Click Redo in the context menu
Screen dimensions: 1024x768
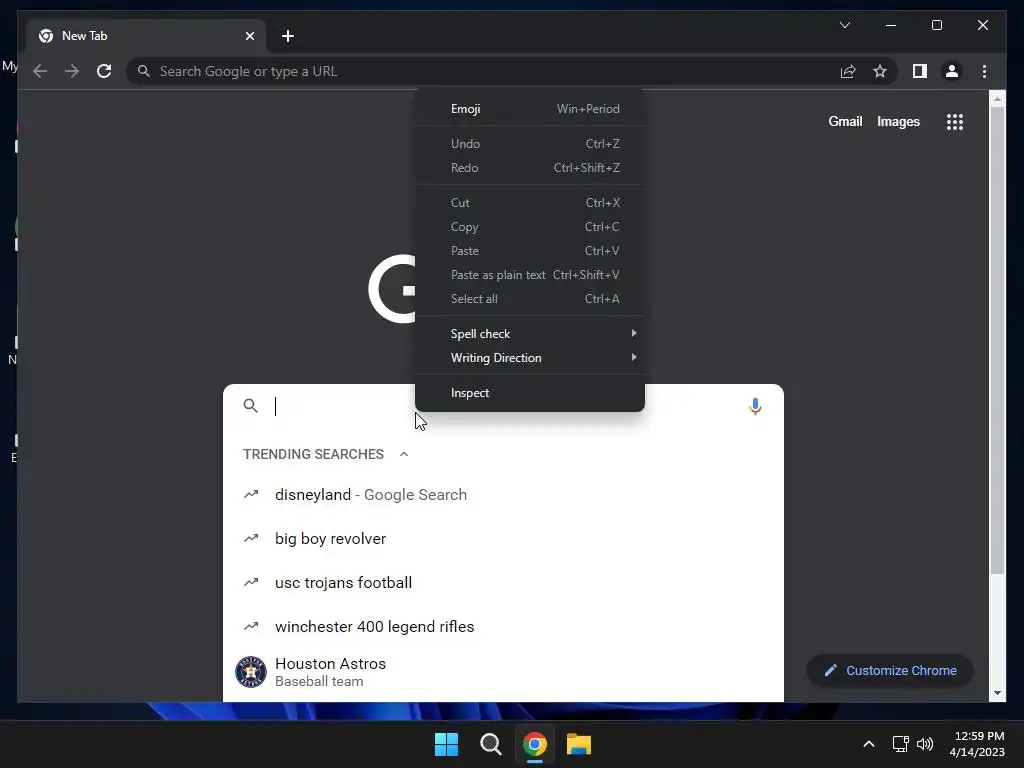[x=530, y=168]
